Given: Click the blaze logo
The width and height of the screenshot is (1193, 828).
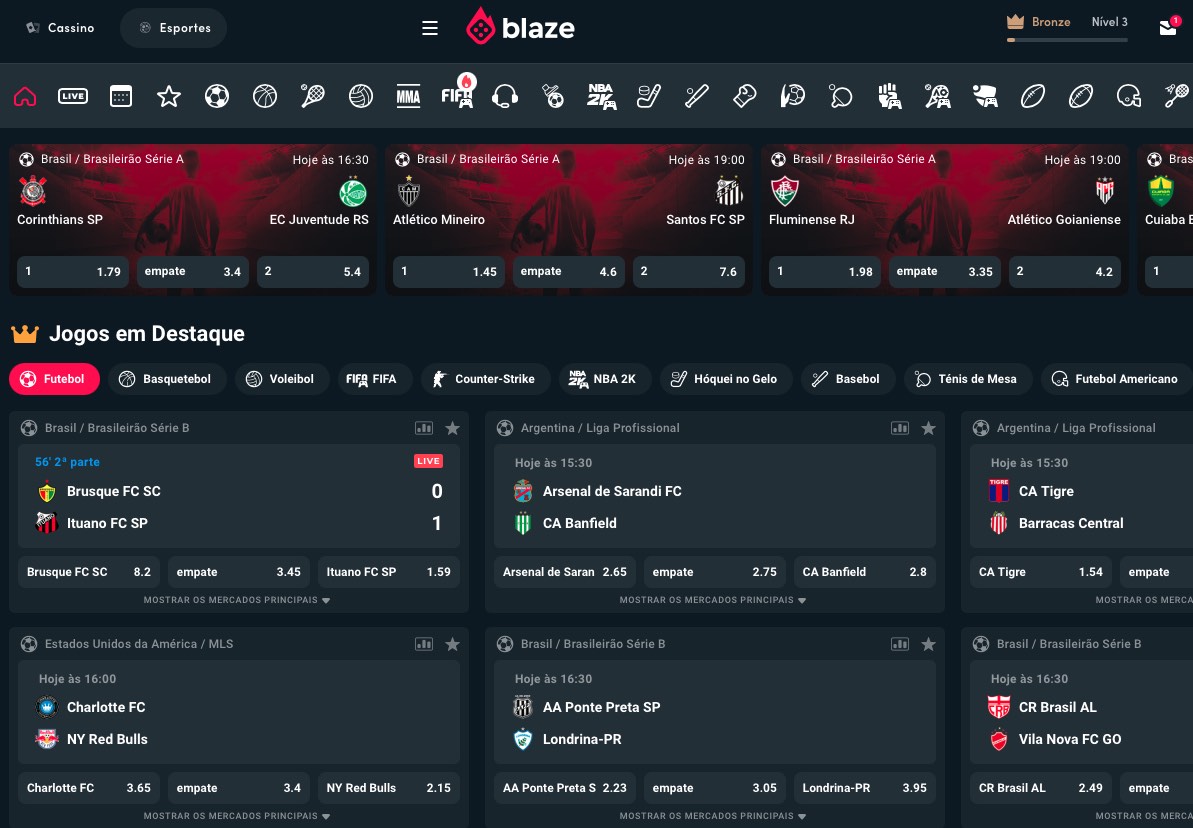Looking at the screenshot, I should click(x=520, y=27).
